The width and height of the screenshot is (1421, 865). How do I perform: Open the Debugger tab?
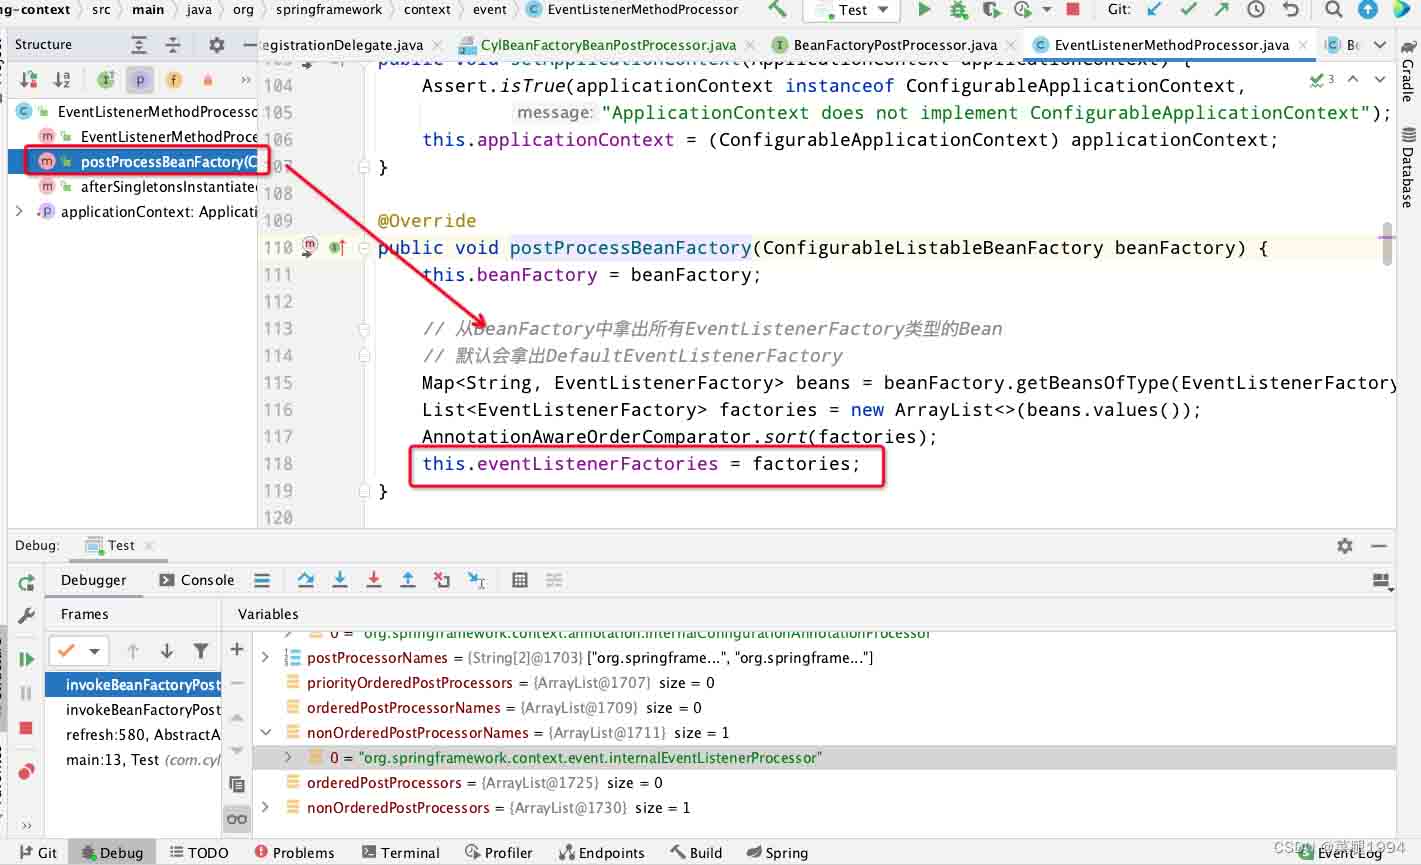click(94, 580)
